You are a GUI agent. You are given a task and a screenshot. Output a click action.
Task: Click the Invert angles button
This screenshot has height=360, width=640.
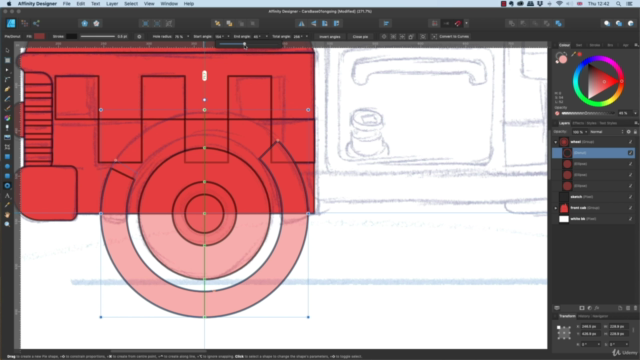coord(330,36)
